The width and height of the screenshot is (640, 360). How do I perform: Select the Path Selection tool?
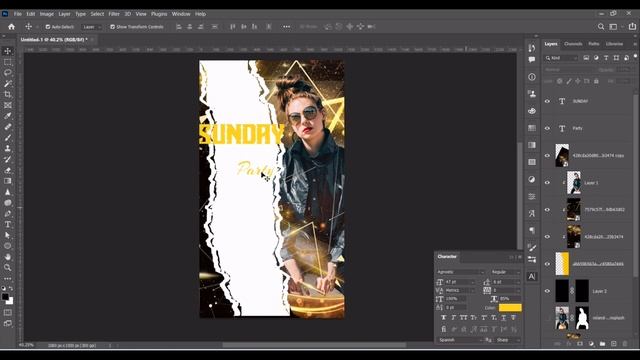[8, 235]
